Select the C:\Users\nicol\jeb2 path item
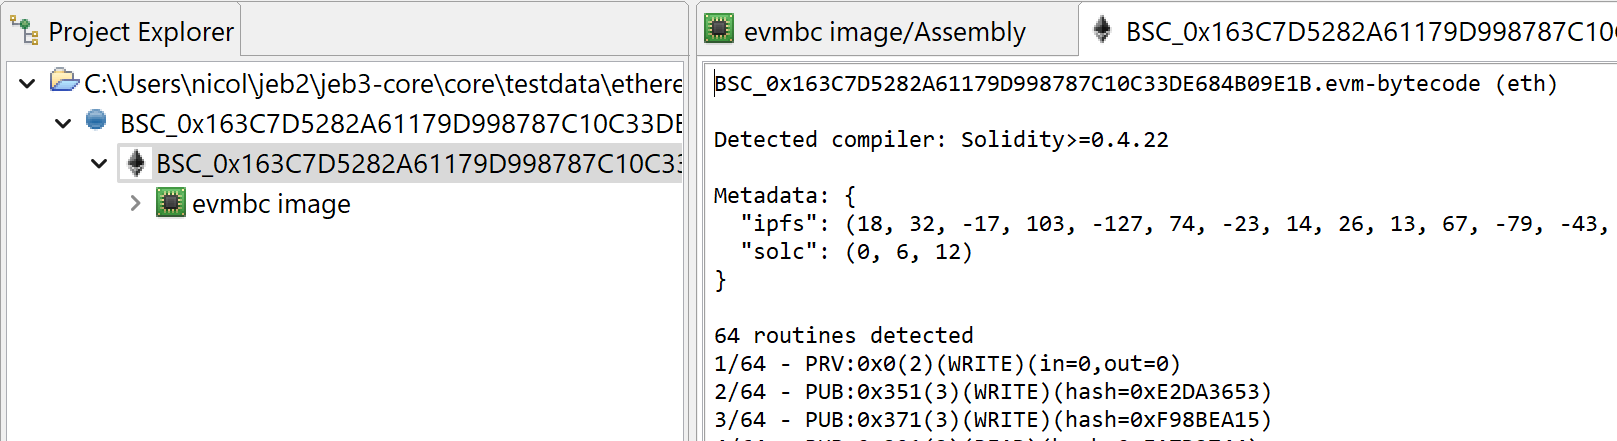The height and width of the screenshot is (441, 1617). coord(383,83)
